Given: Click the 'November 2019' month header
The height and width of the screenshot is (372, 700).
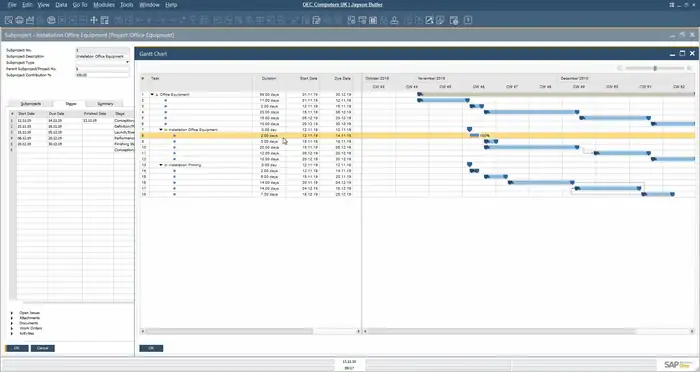Looking at the screenshot, I should point(431,79).
